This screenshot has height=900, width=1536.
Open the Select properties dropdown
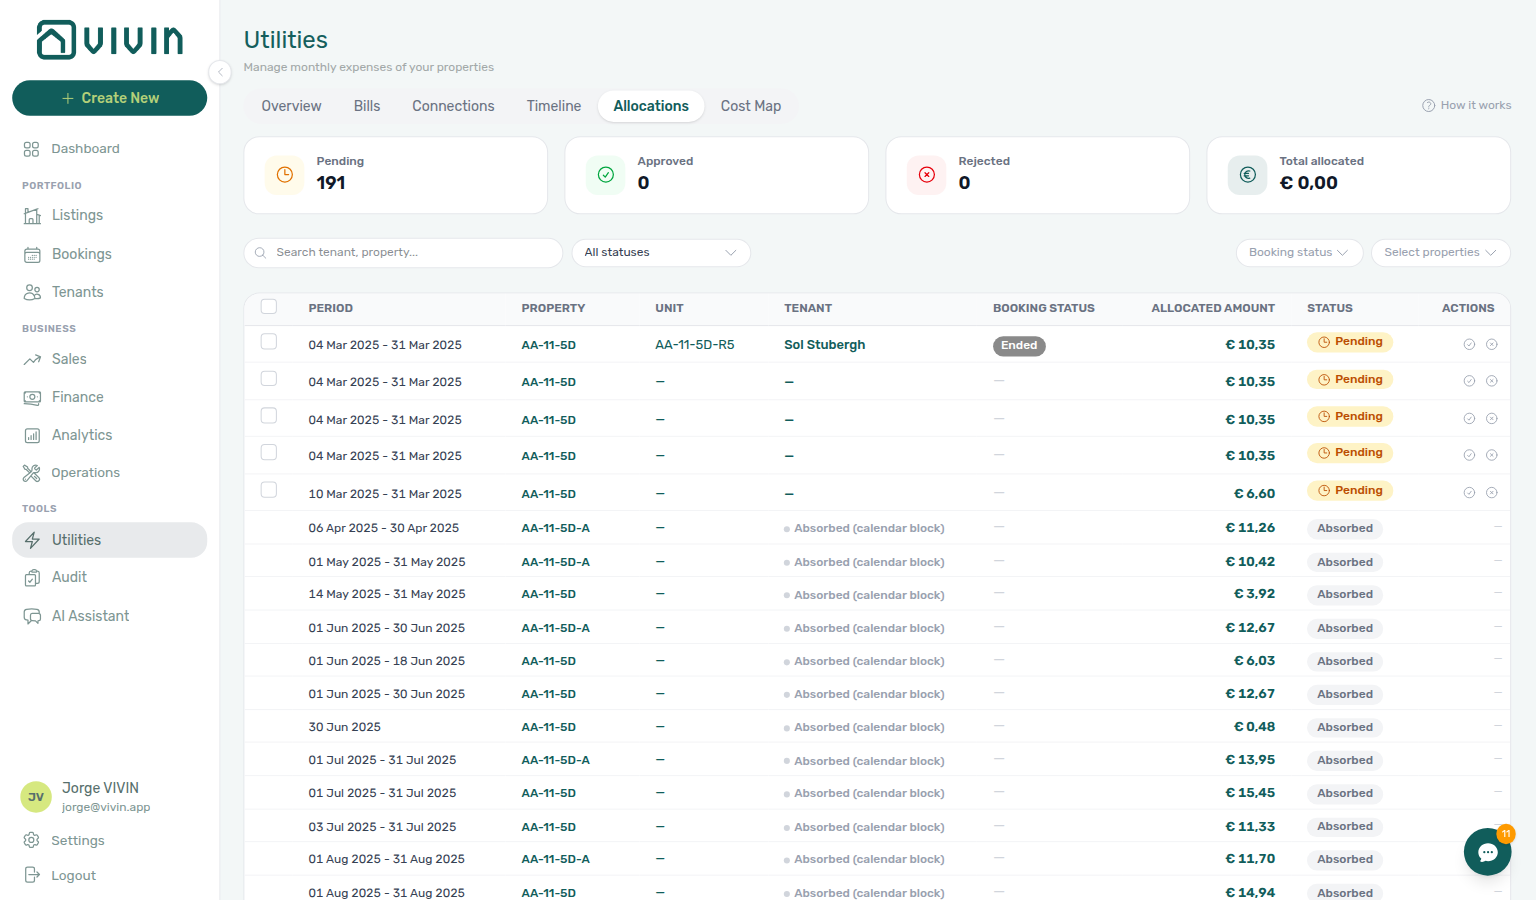point(1440,253)
